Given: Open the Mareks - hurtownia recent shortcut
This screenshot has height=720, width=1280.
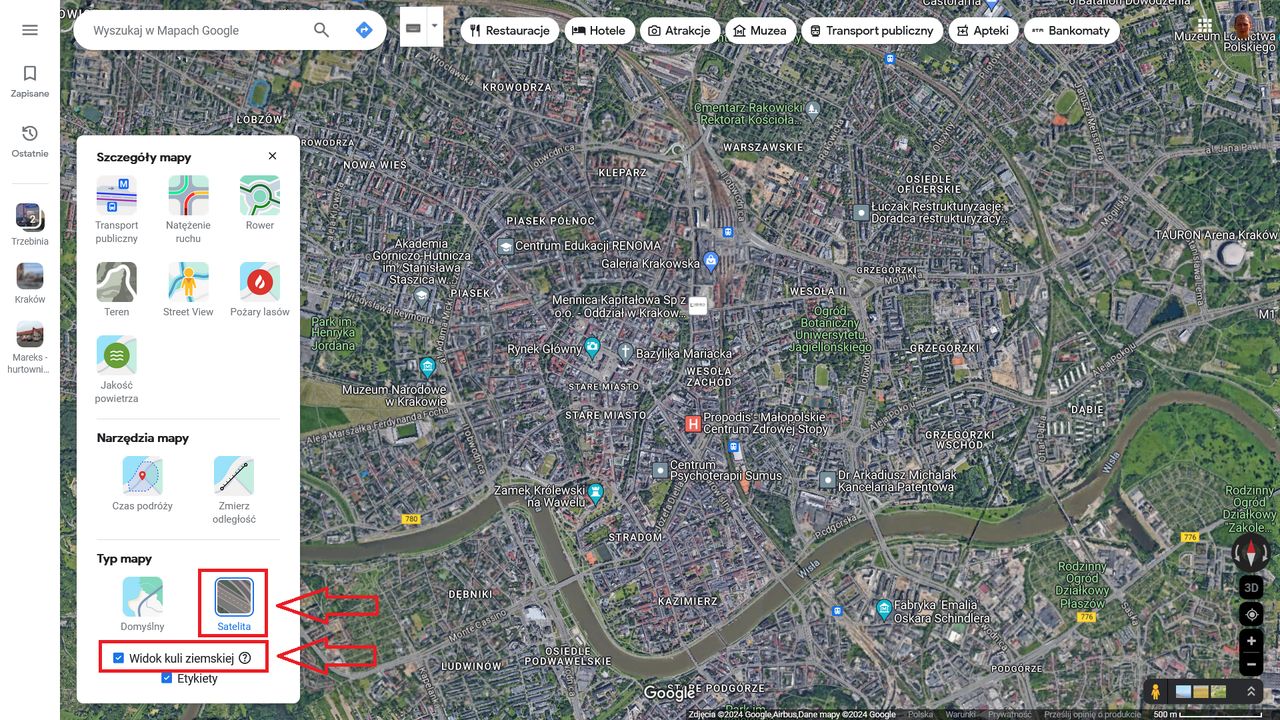Looking at the screenshot, I should click(30, 347).
